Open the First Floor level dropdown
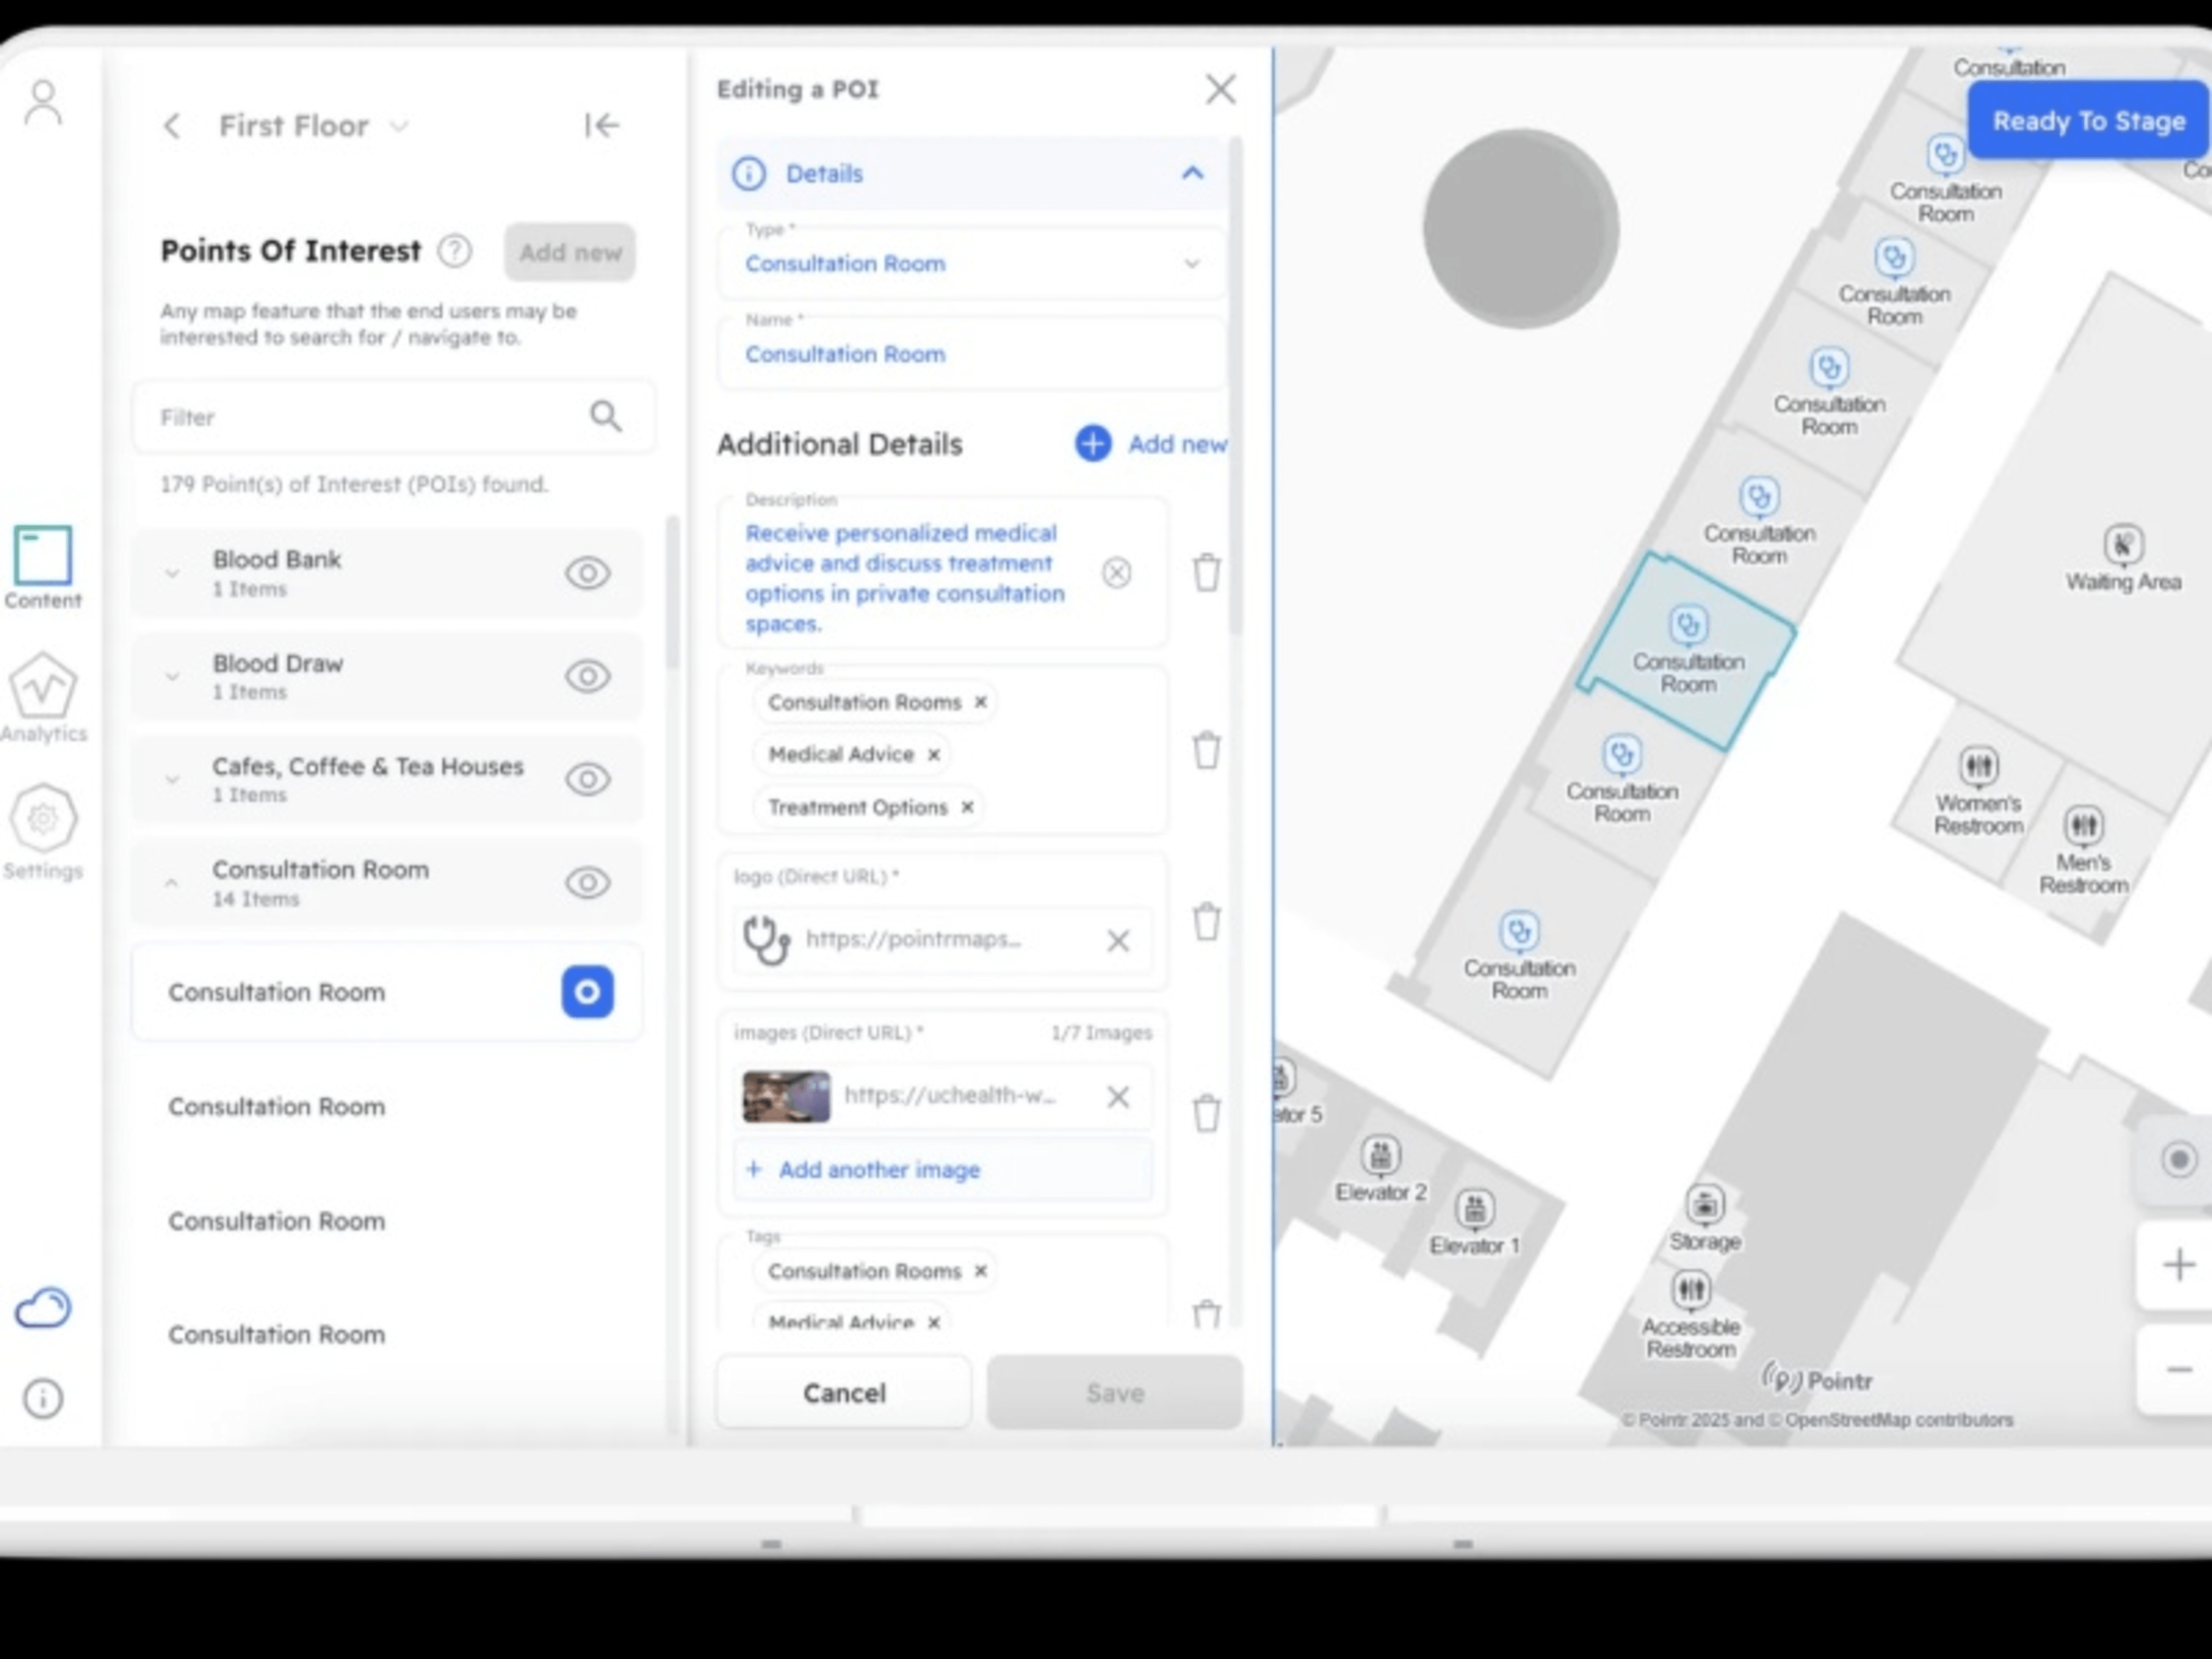This screenshot has height=1659, width=2212. (400, 126)
